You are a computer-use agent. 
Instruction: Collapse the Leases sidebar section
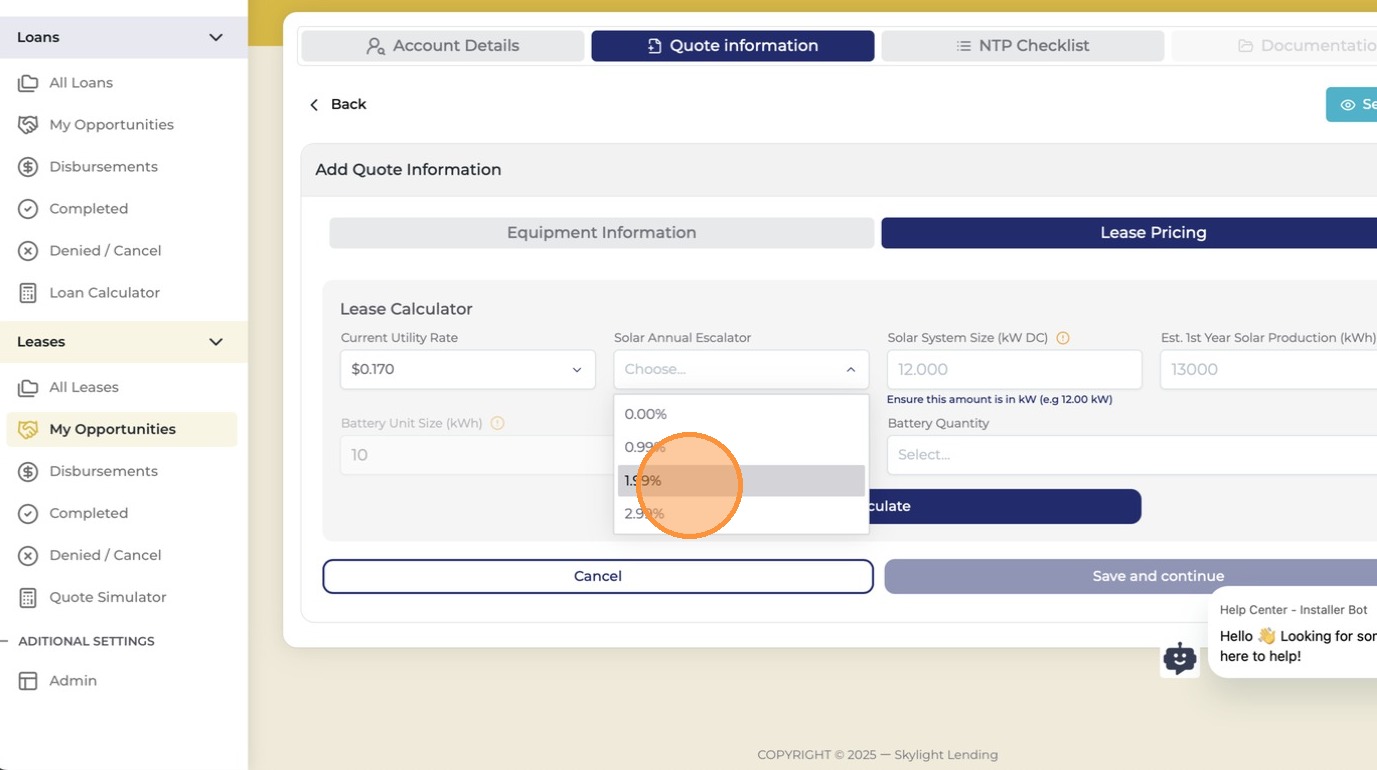pos(216,342)
